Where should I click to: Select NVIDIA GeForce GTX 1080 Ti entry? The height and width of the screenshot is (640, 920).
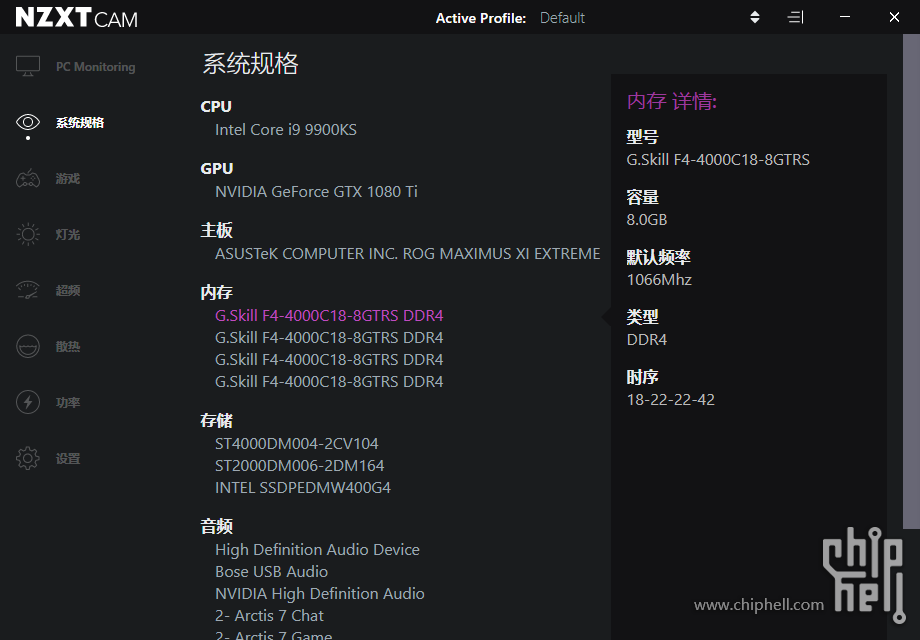click(316, 192)
